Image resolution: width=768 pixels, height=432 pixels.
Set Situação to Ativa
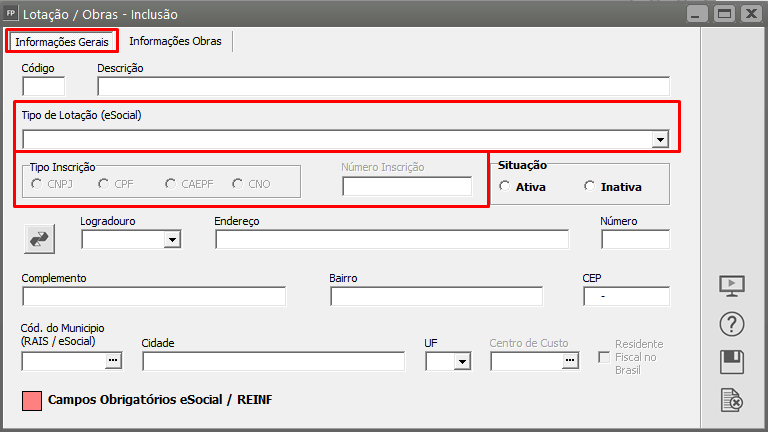coord(504,187)
